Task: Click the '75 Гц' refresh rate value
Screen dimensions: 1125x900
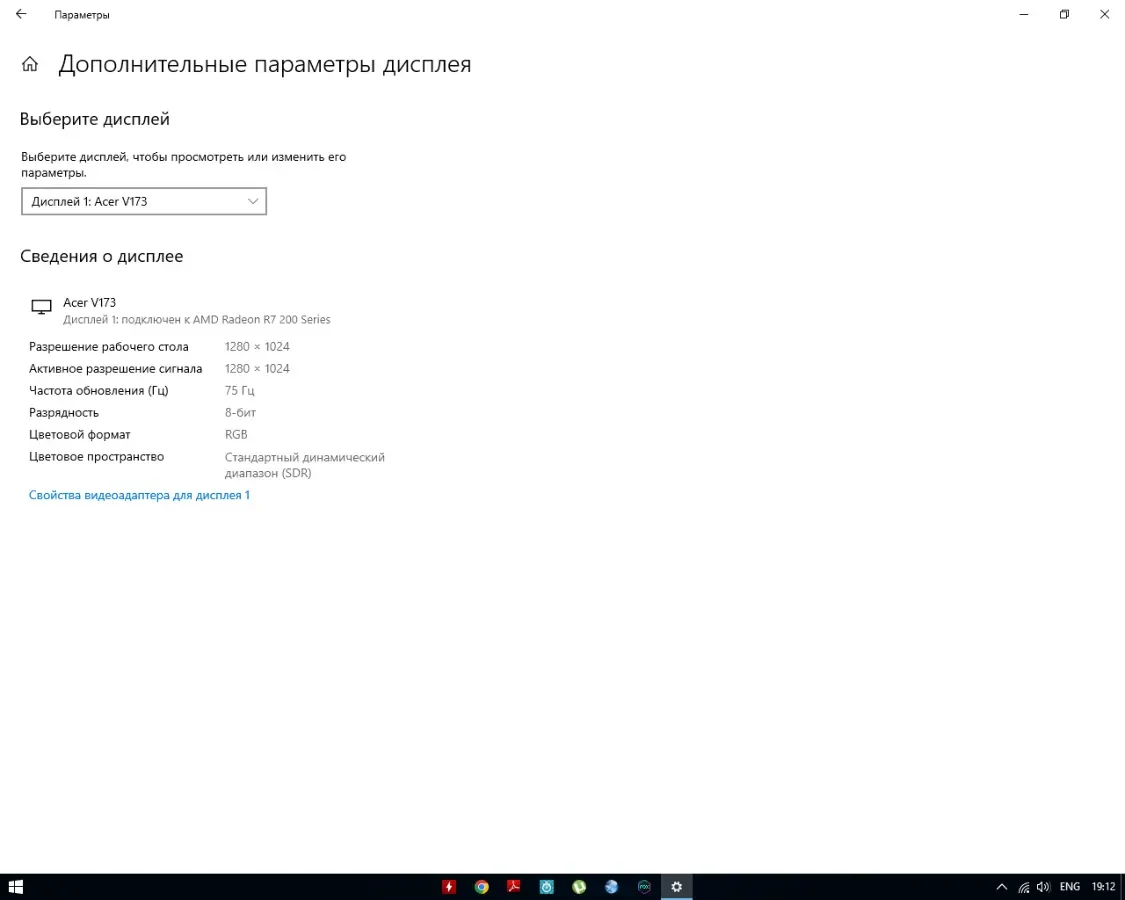Action: (240, 390)
